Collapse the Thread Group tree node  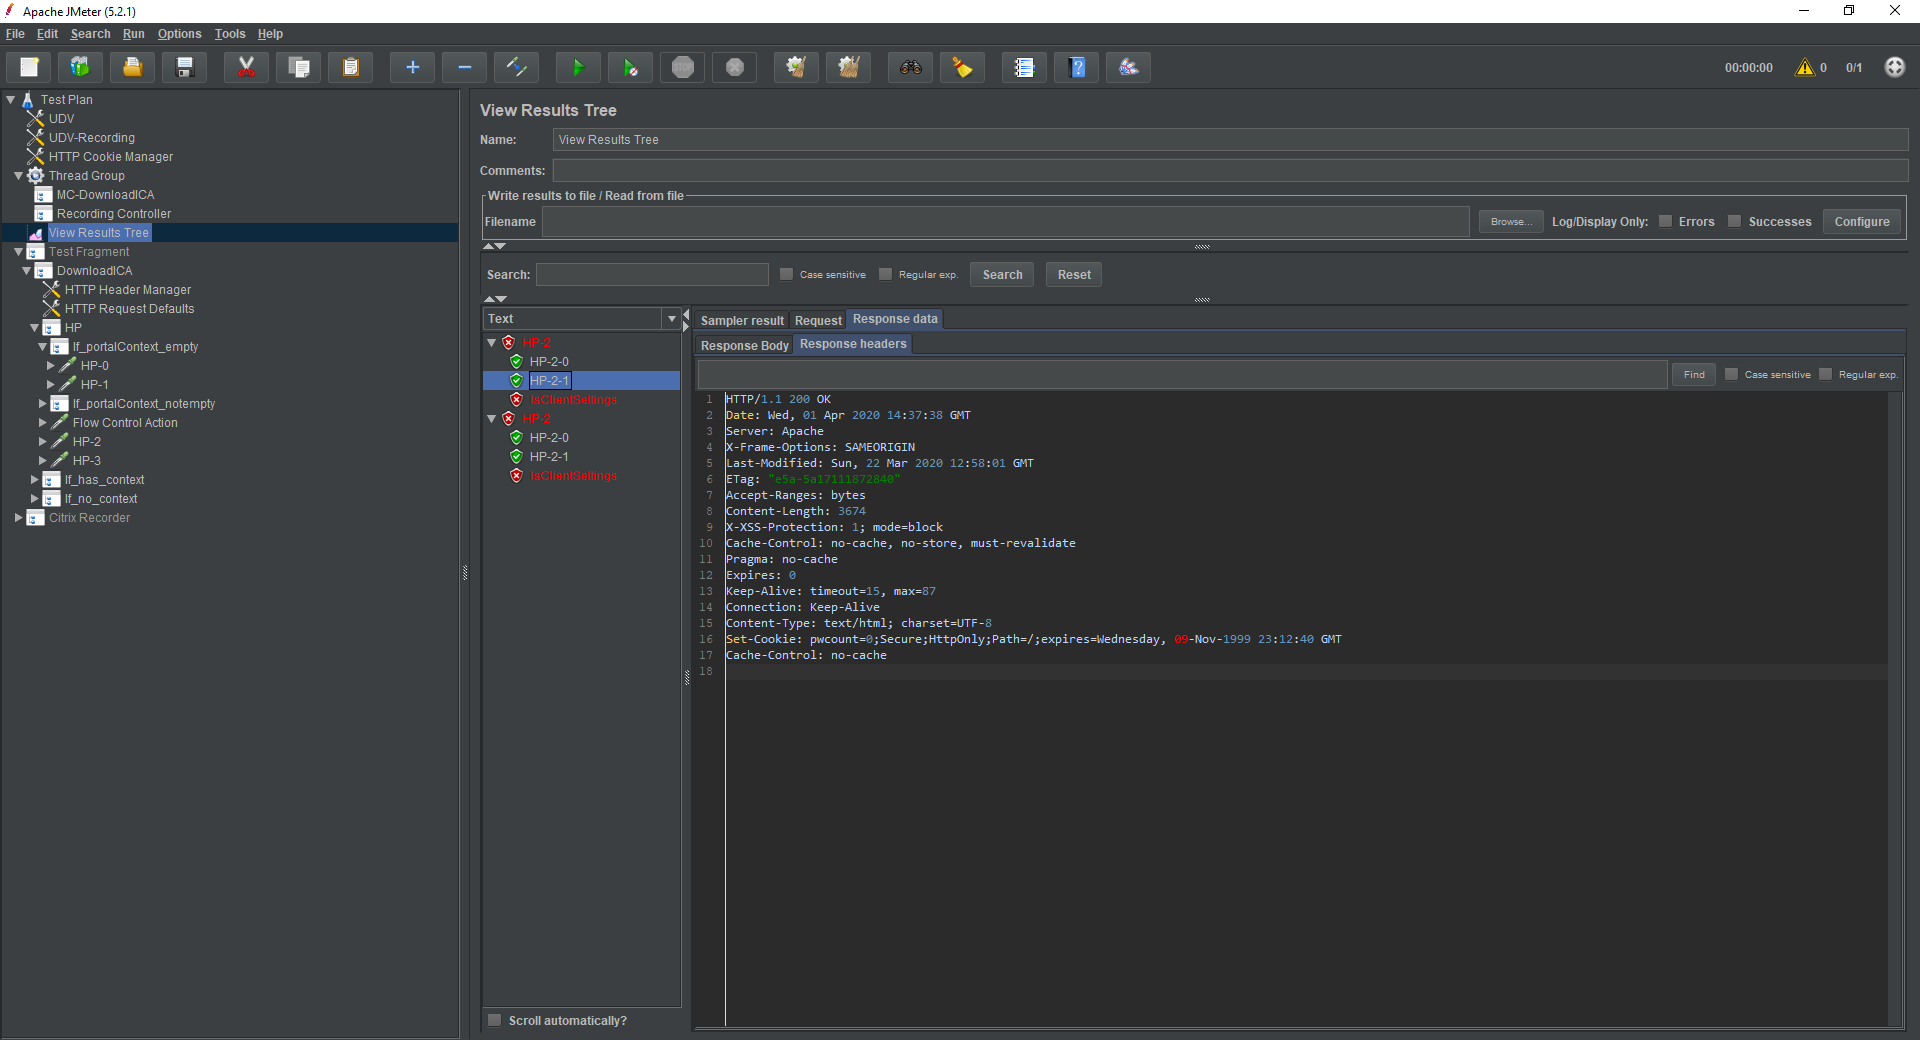(19, 175)
